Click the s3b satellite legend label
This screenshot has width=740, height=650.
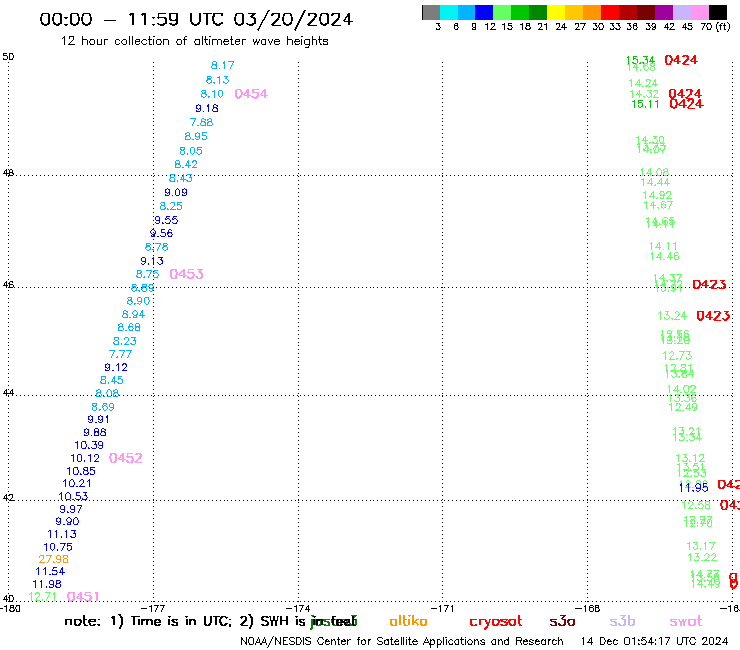click(622, 621)
